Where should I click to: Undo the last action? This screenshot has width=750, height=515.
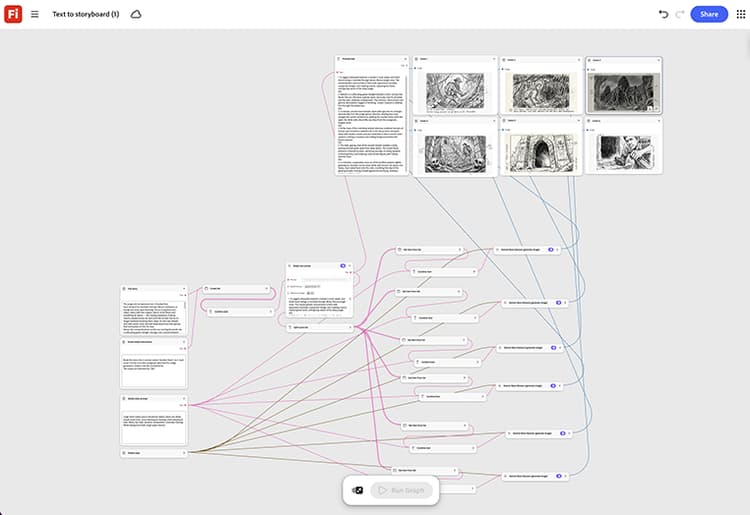click(x=663, y=14)
